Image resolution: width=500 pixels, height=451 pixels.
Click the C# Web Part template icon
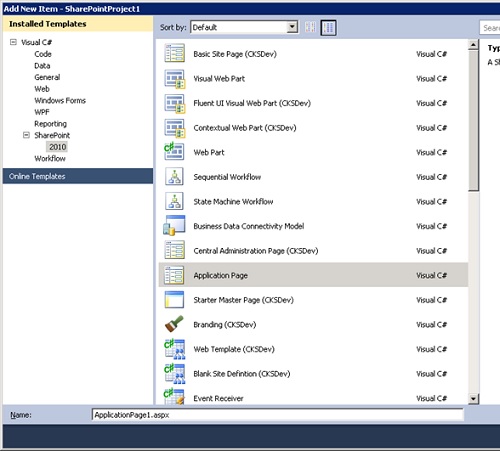(174, 152)
